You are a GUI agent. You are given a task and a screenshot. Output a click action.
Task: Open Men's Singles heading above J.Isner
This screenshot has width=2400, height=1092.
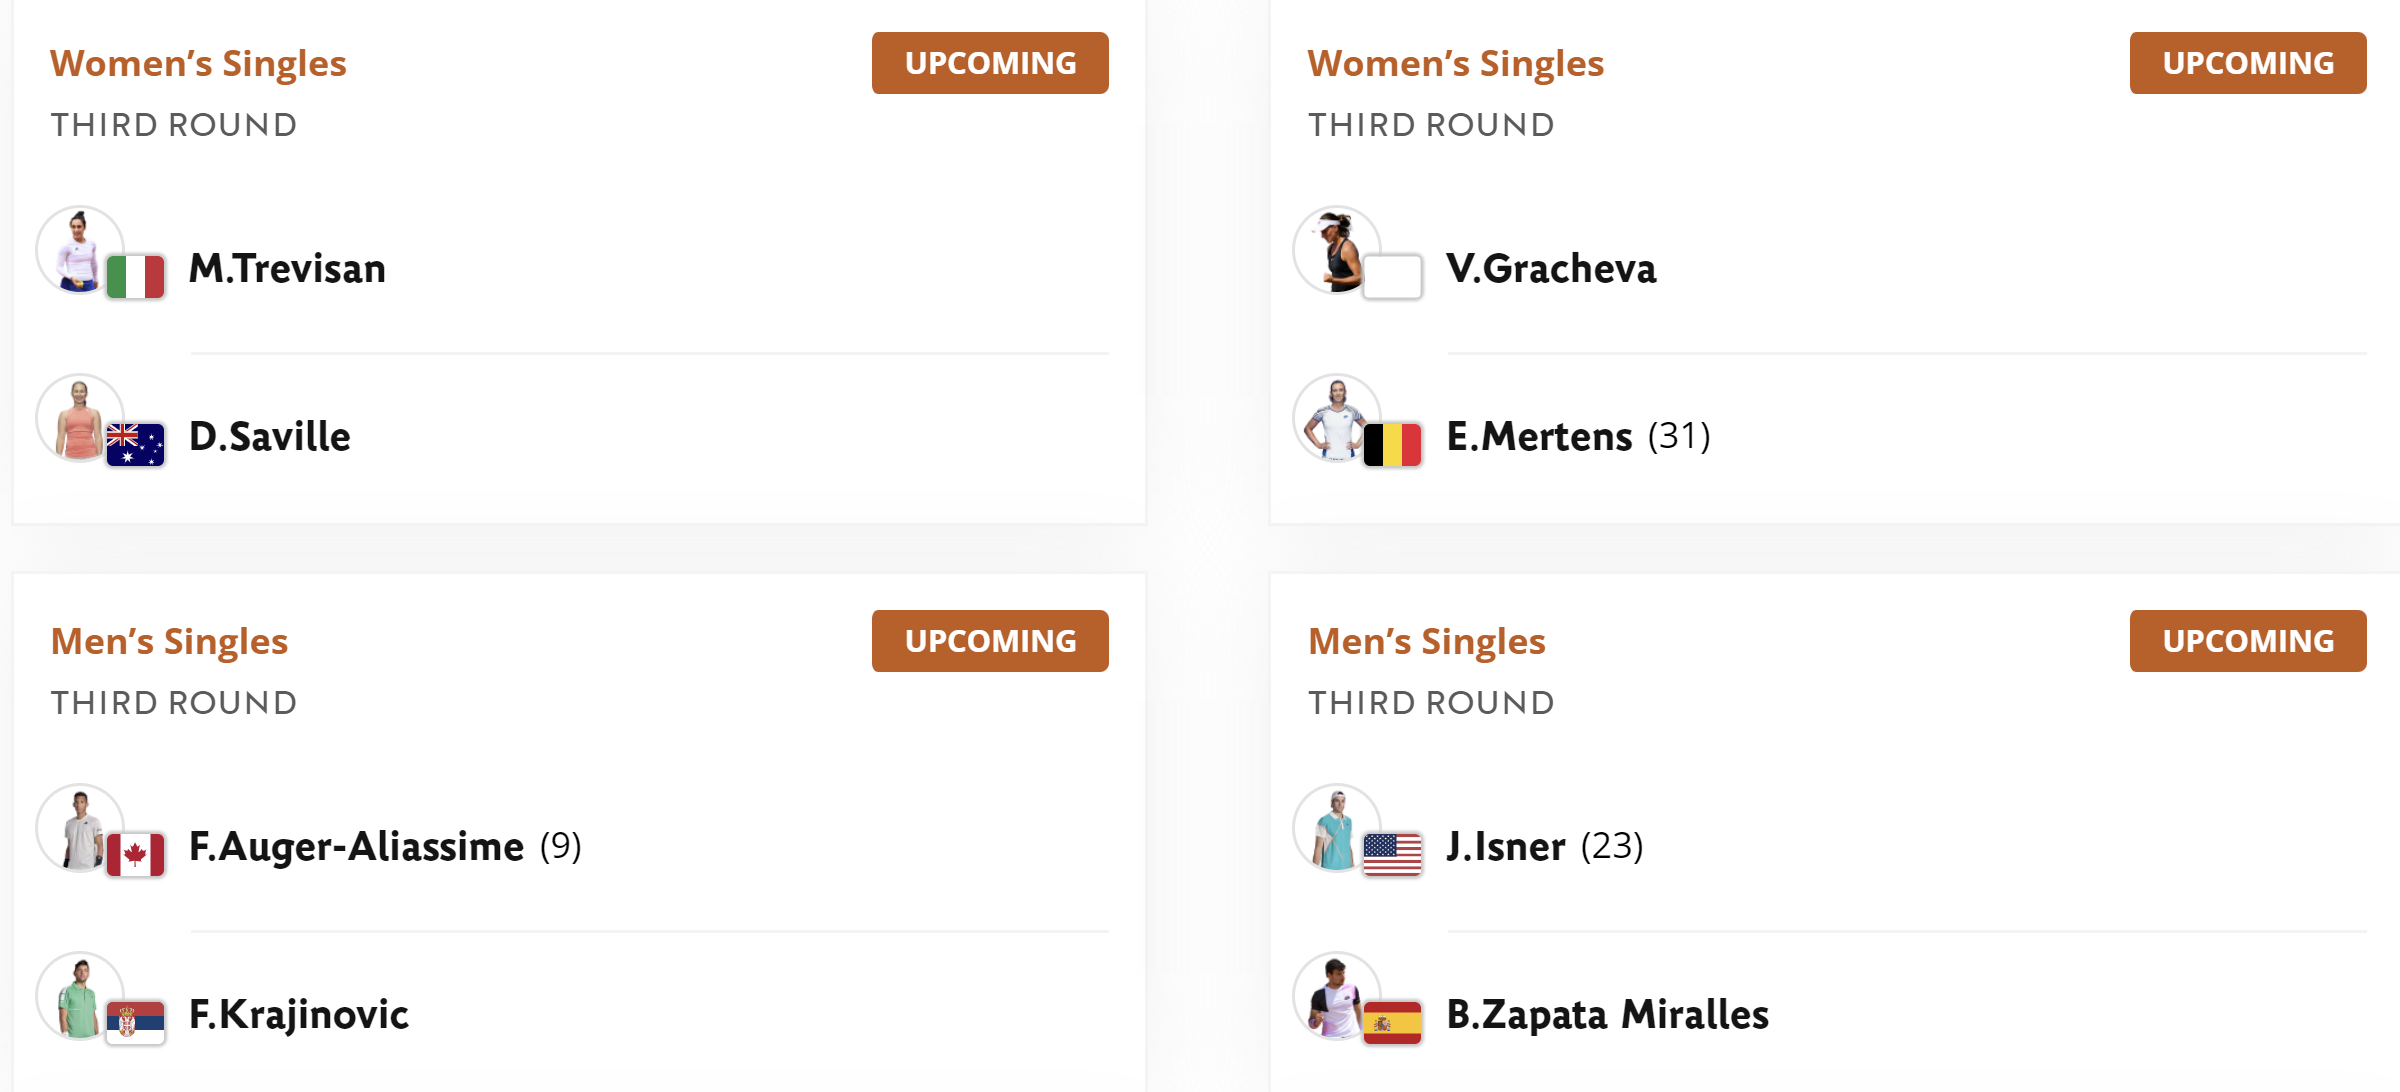(x=1427, y=642)
